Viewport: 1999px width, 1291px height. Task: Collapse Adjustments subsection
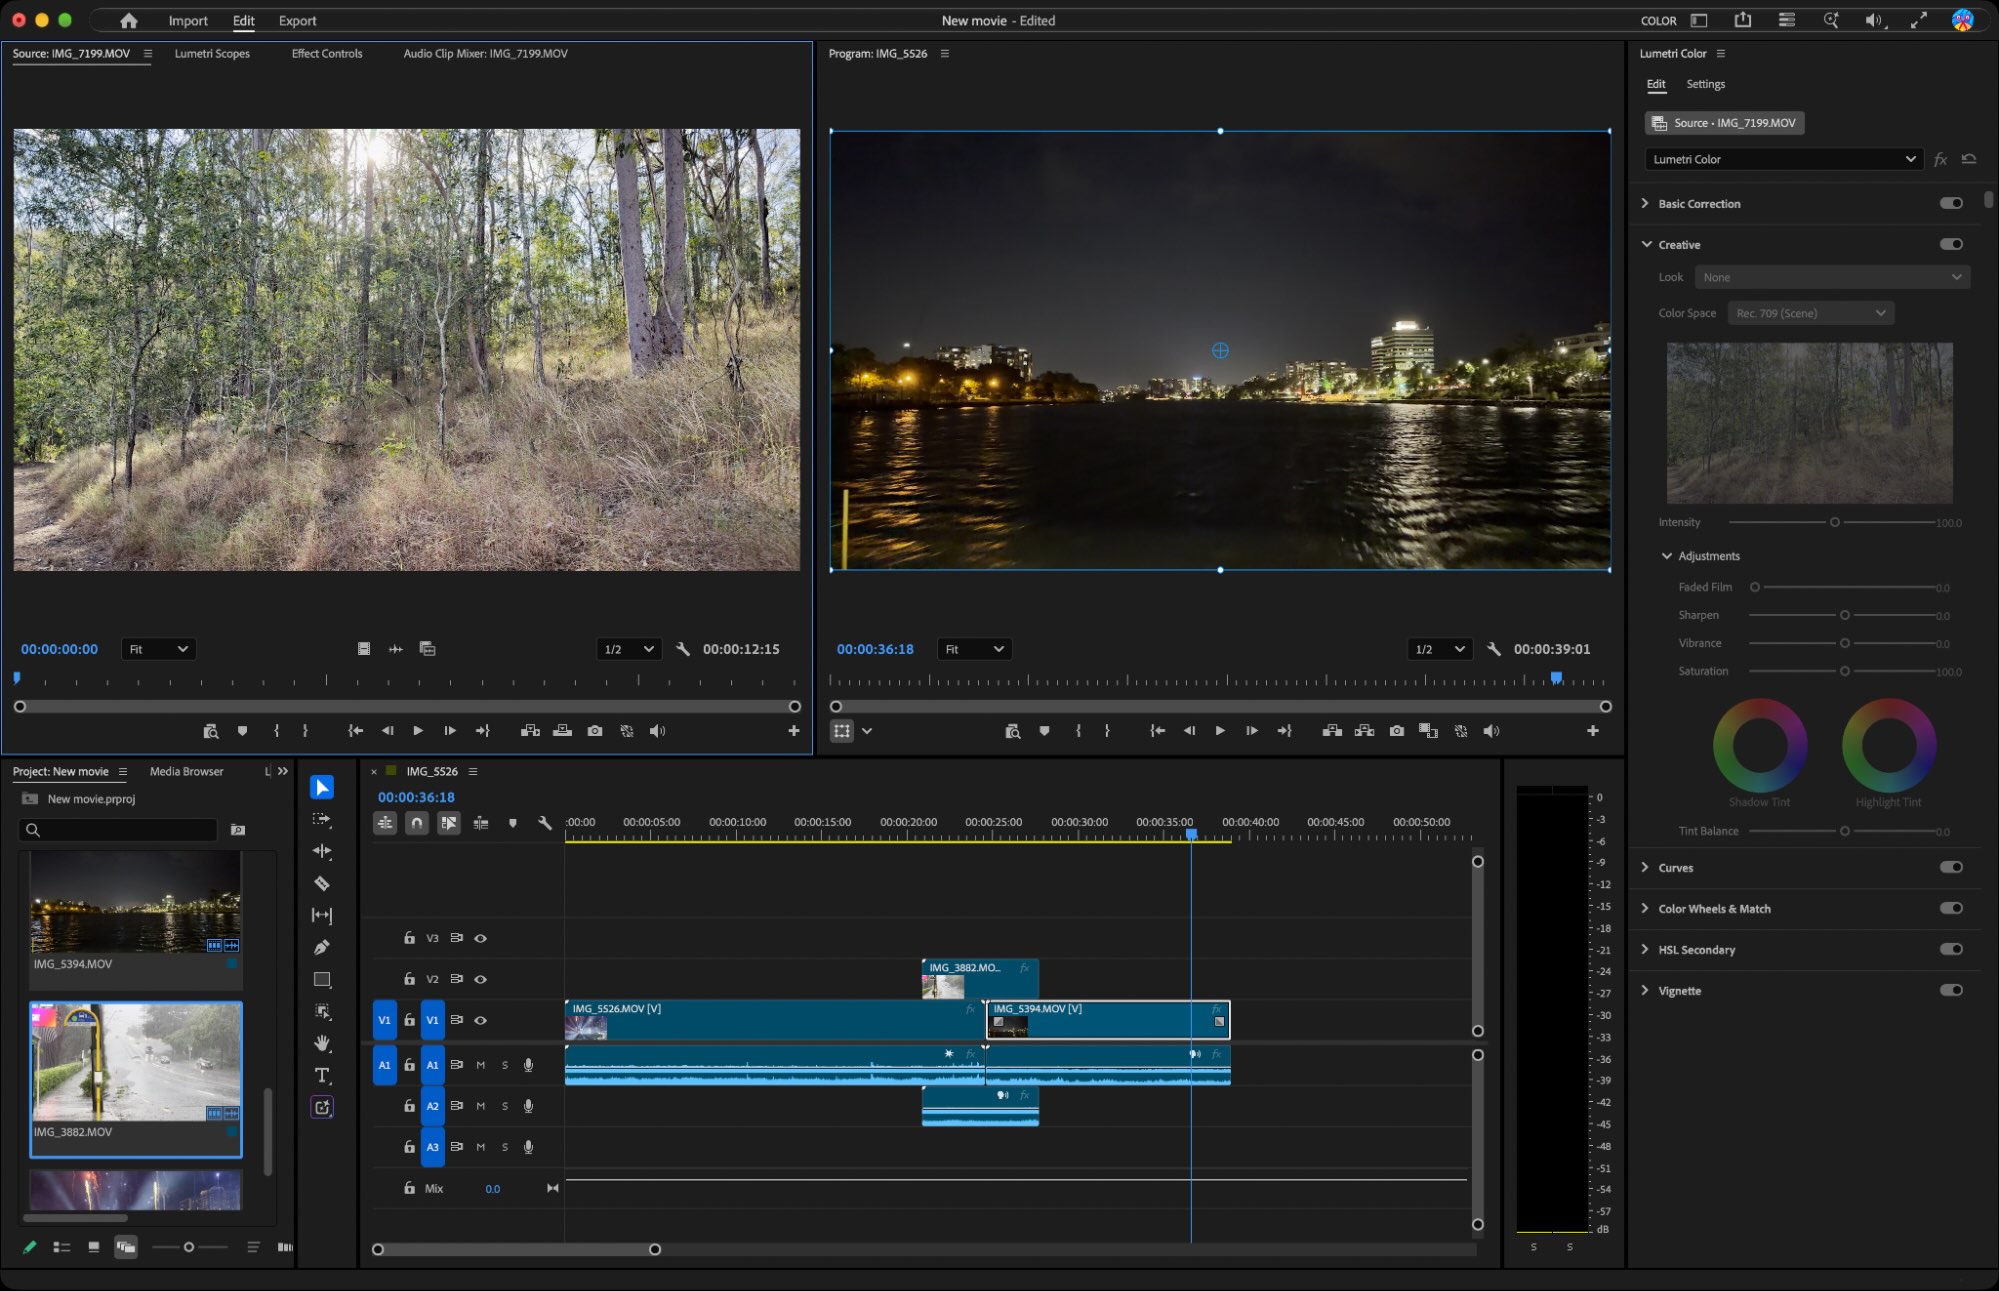(1667, 556)
